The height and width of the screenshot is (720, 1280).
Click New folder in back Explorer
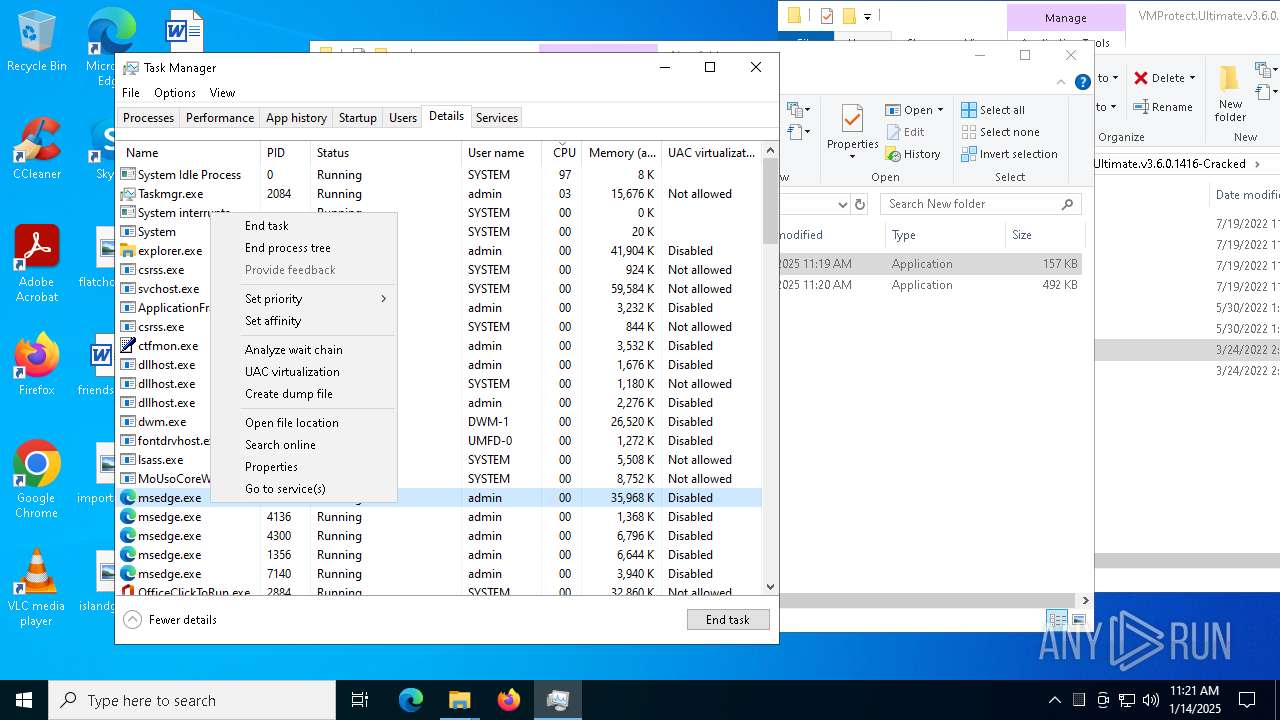coord(1230,95)
